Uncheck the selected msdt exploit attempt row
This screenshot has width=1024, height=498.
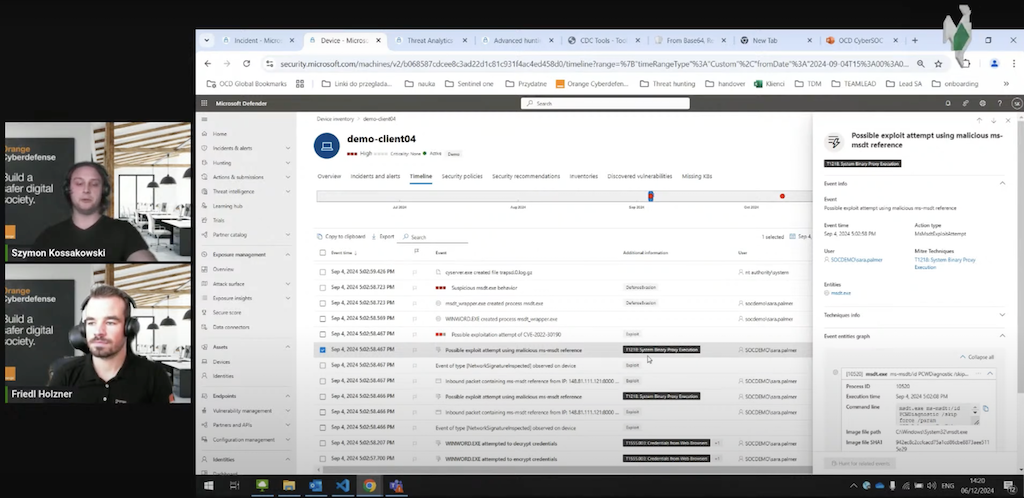(x=322, y=350)
